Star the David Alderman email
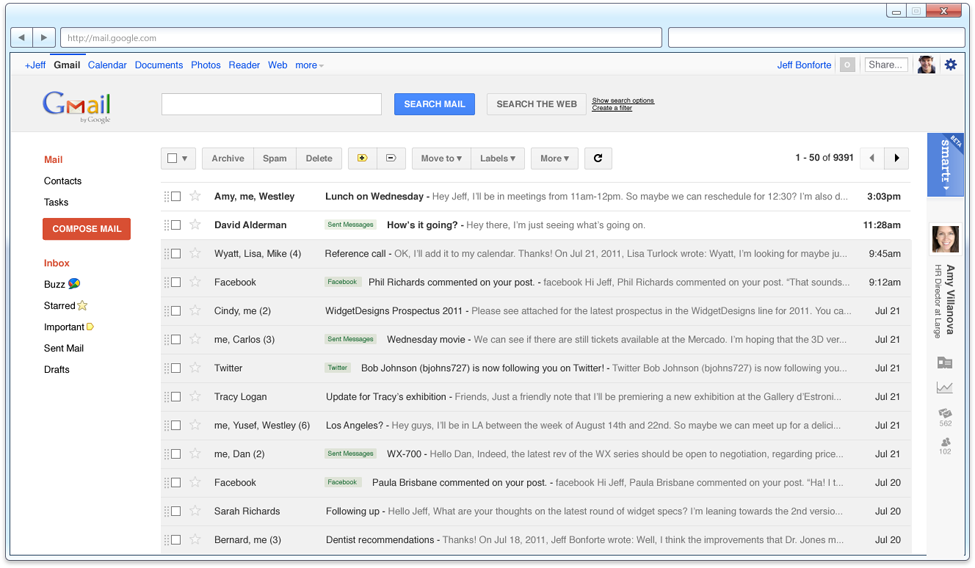 pyautogui.click(x=195, y=225)
